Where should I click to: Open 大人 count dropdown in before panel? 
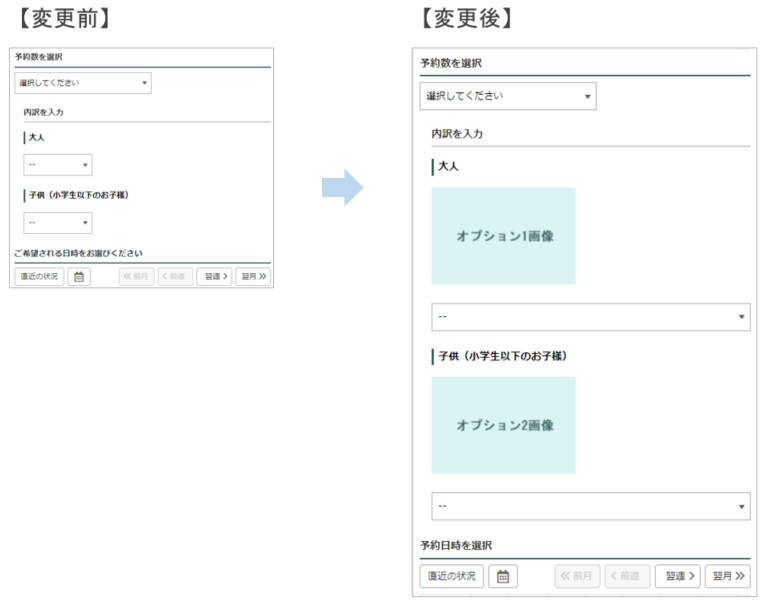[58, 165]
